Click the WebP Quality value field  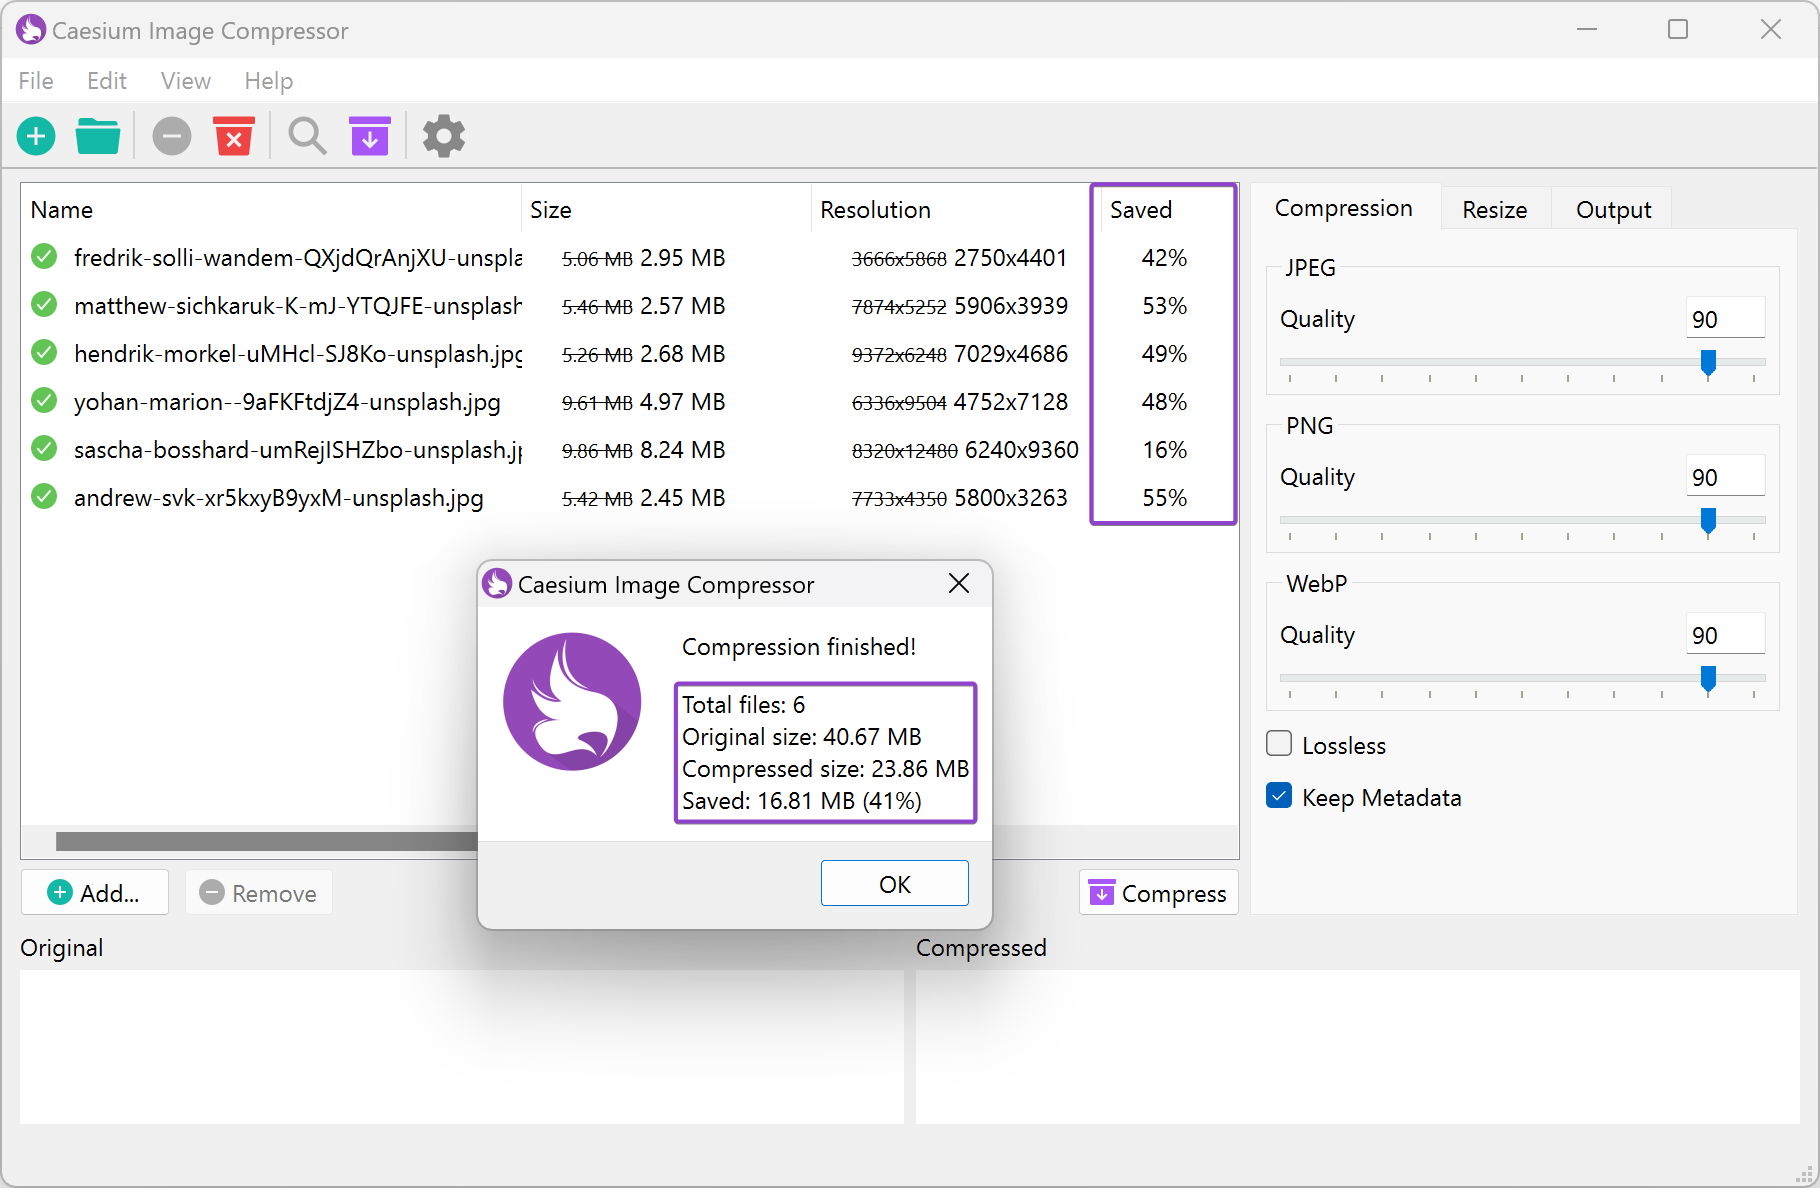[x=1725, y=635]
